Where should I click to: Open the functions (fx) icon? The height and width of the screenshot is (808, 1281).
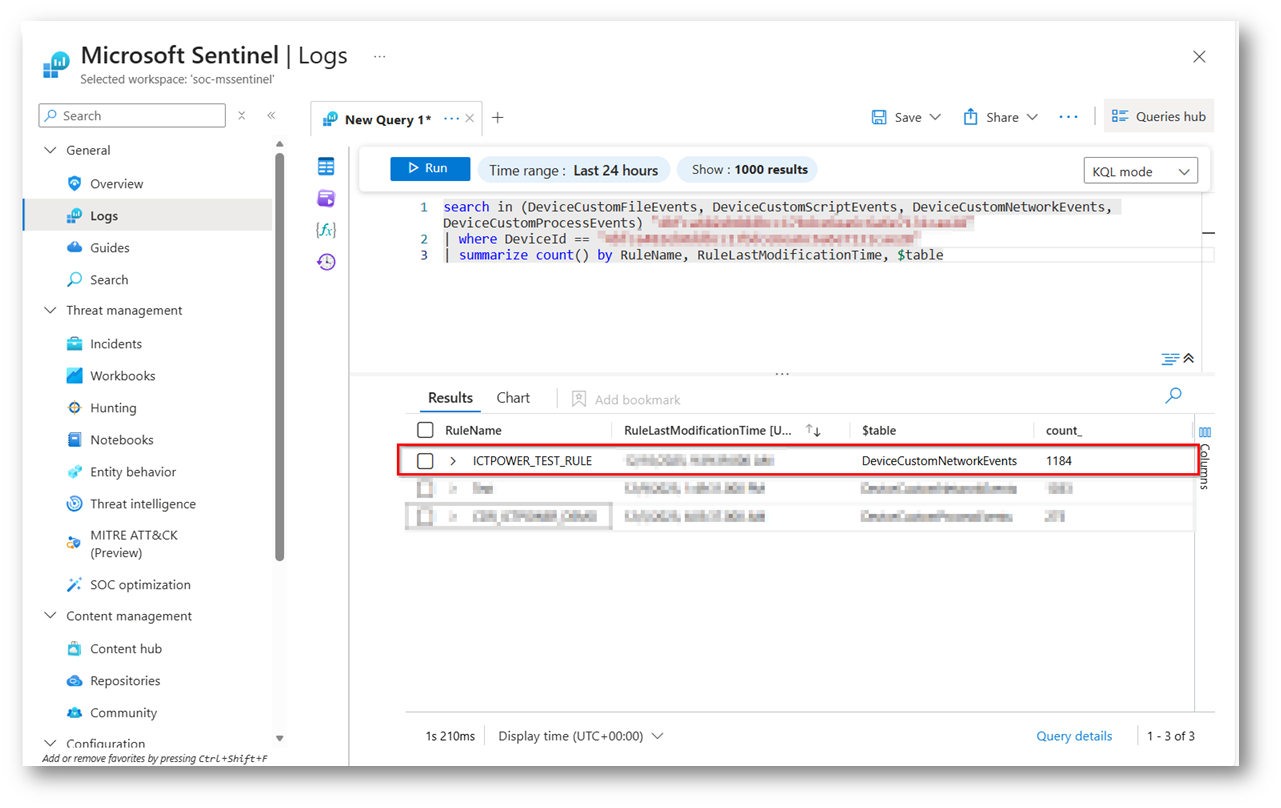pos(326,230)
